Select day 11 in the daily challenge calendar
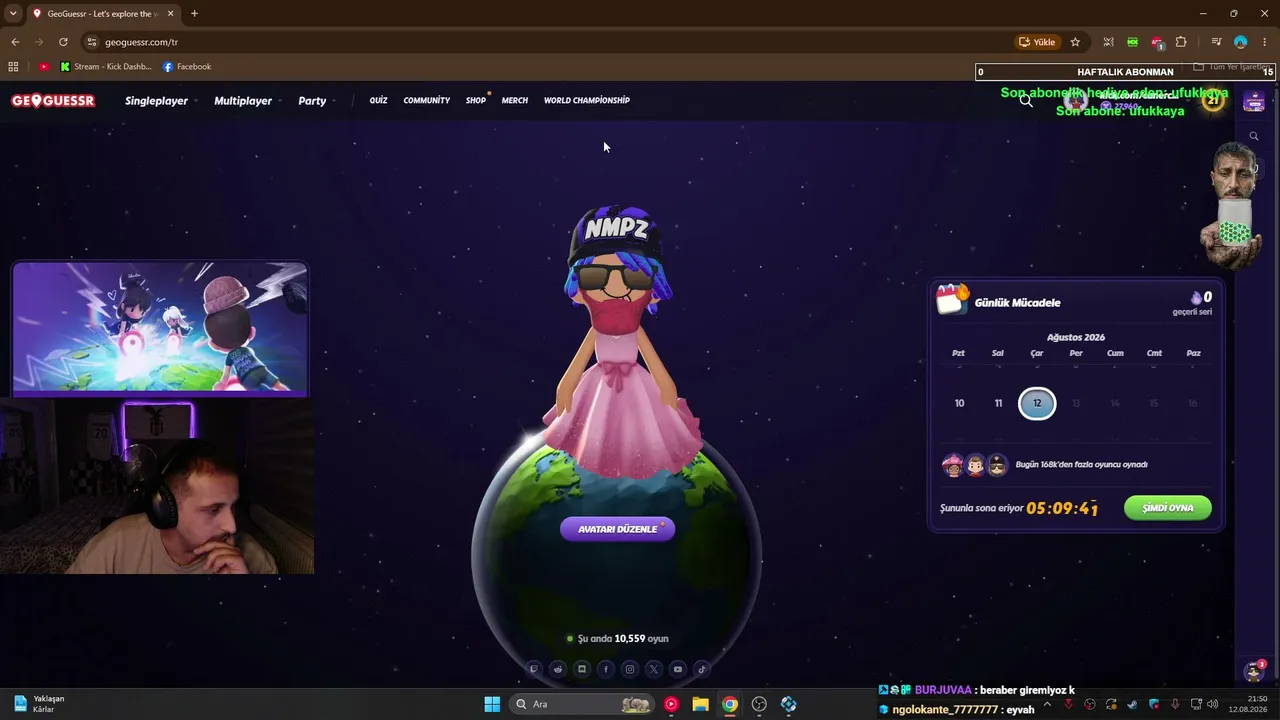Screen dimensions: 1280x720 pyautogui.click(x=998, y=403)
